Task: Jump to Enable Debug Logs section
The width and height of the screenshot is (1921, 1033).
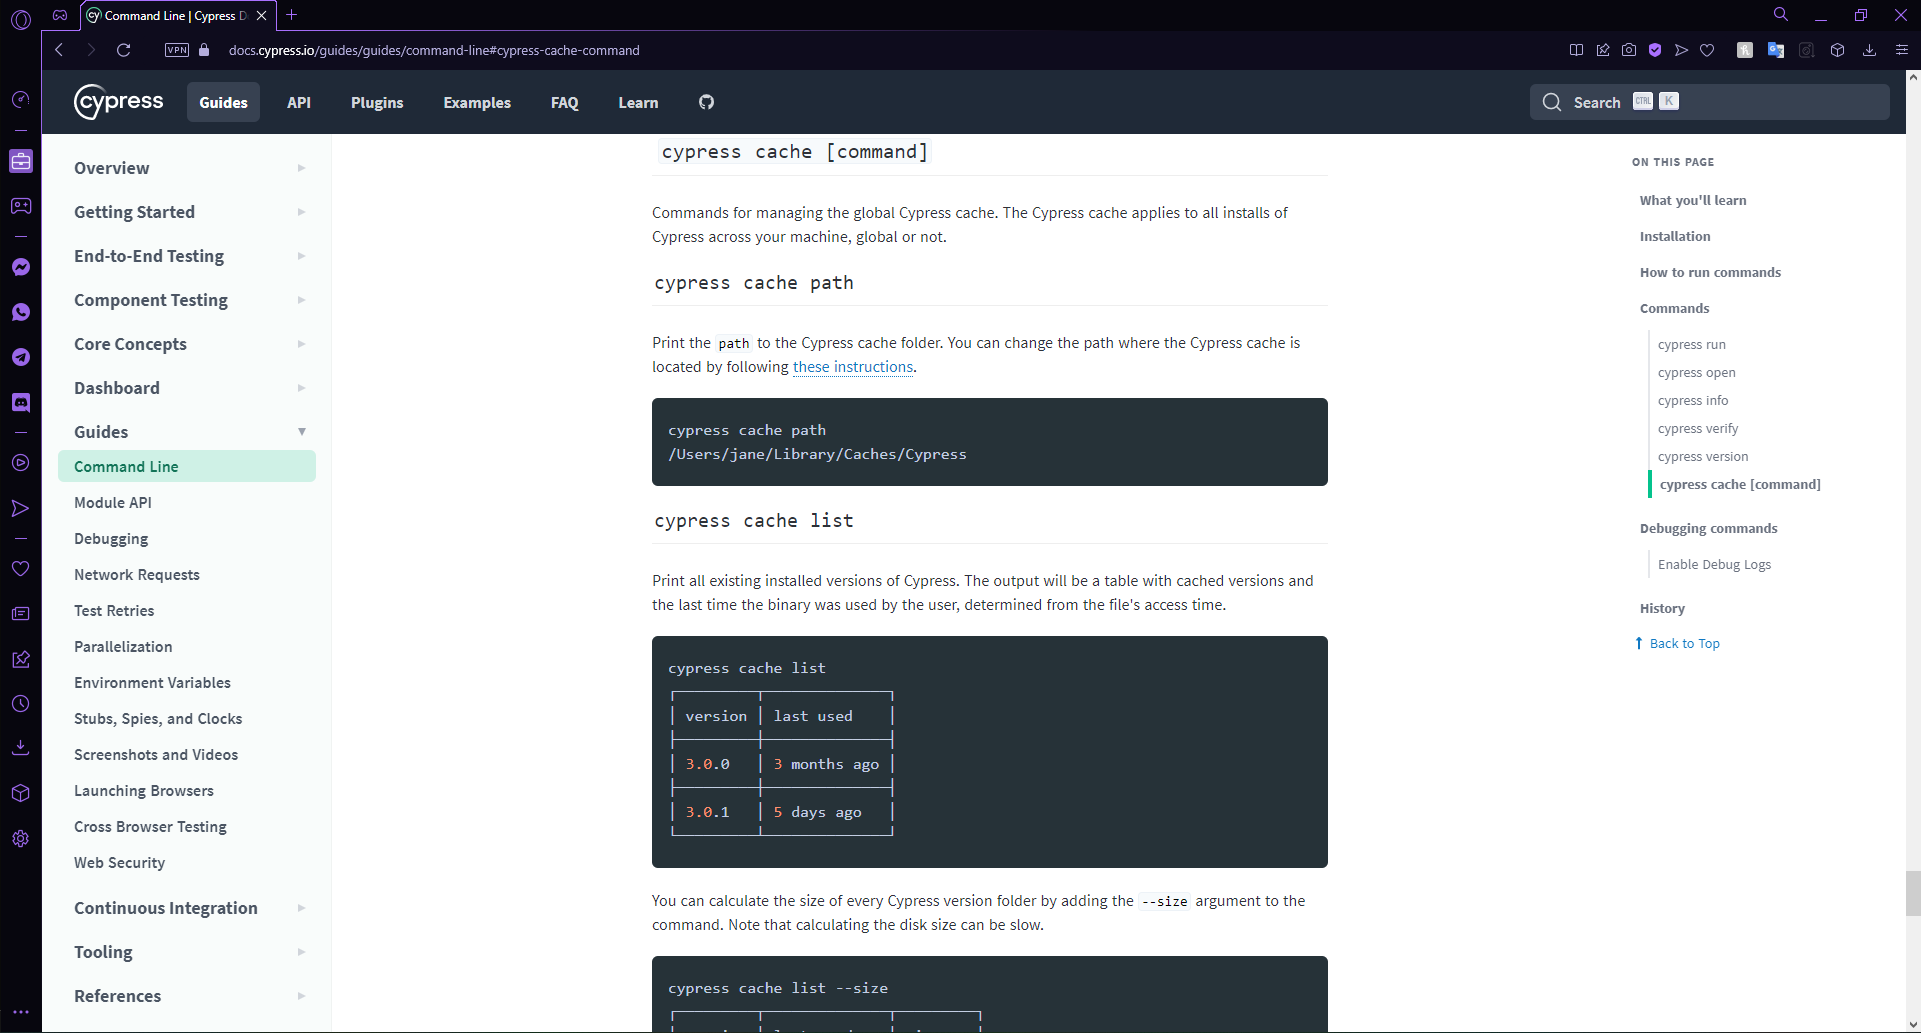Action: coord(1714,564)
